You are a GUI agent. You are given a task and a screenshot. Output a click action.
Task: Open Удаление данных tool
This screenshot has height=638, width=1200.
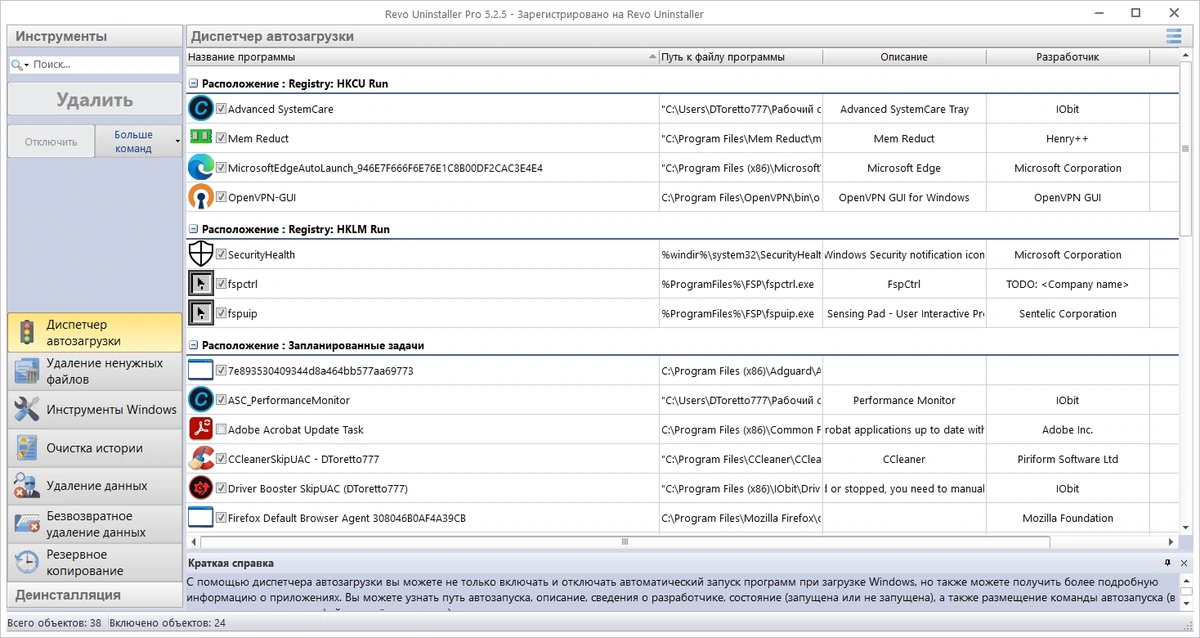point(95,486)
